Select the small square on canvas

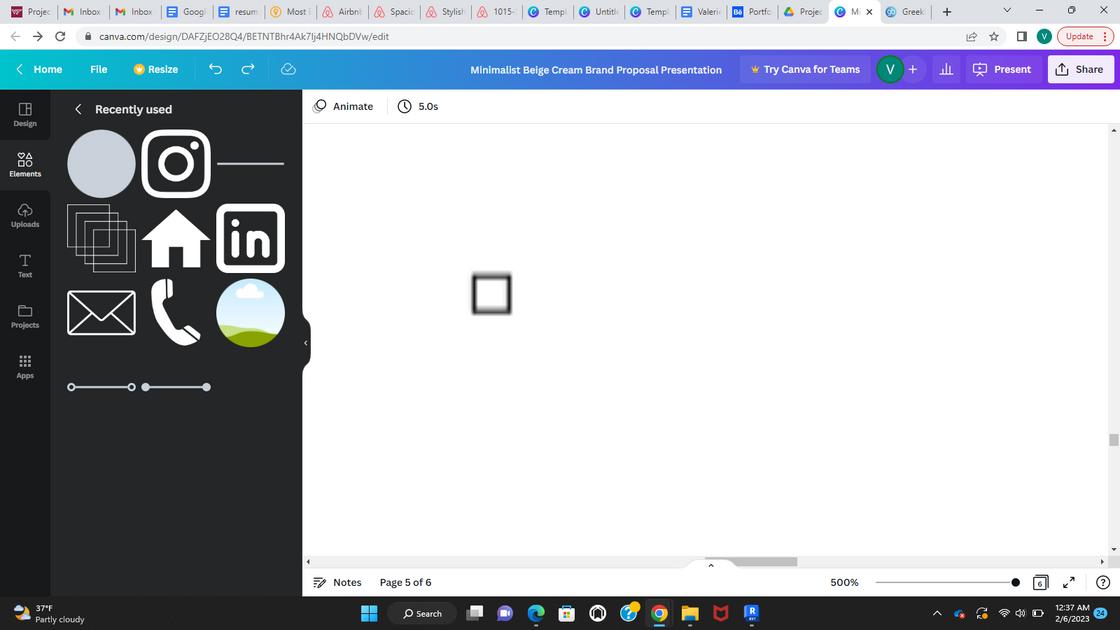pos(491,294)
